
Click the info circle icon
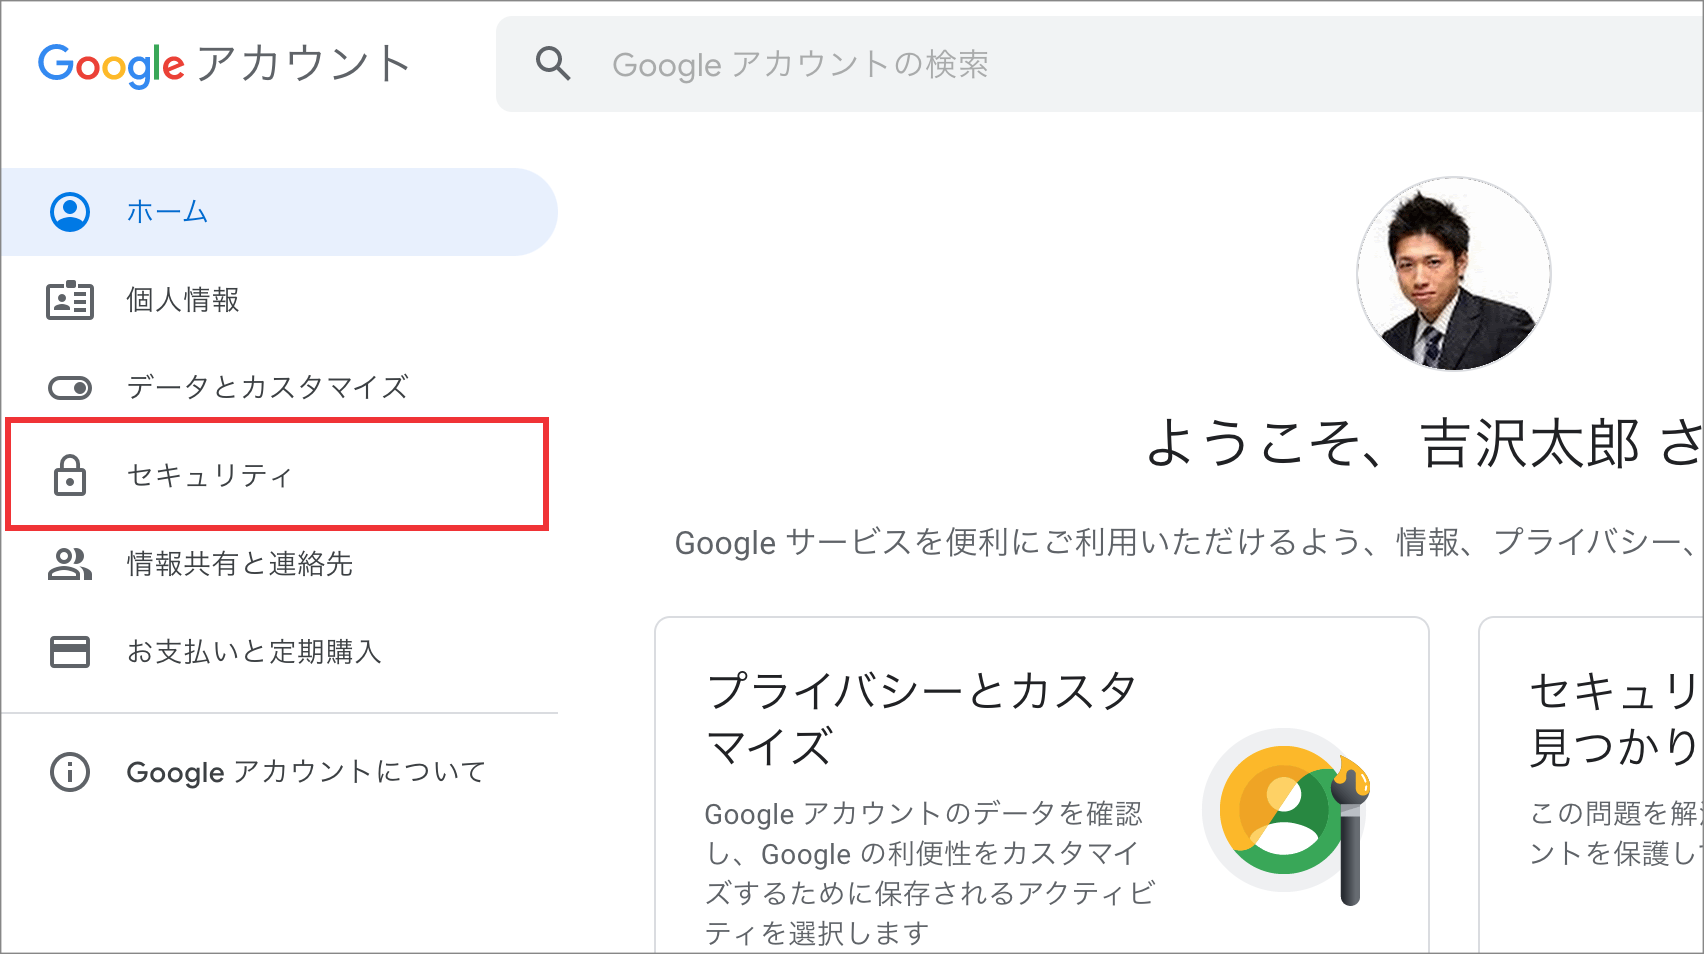coord(70,772)
